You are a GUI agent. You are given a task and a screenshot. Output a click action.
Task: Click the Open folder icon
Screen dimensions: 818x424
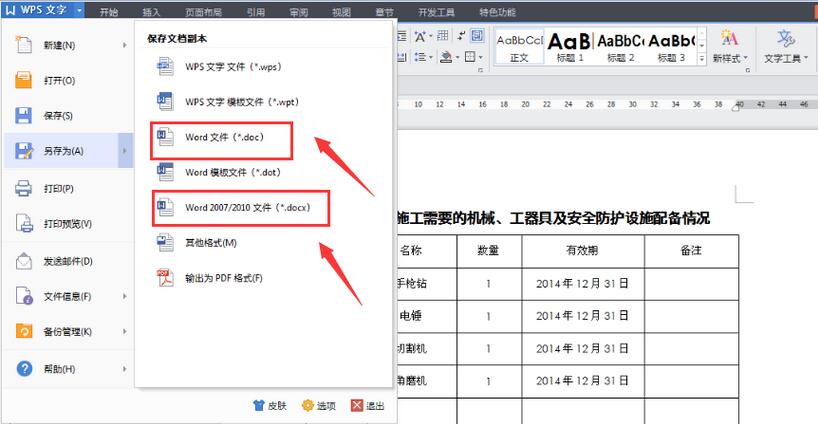coord(23,80)
